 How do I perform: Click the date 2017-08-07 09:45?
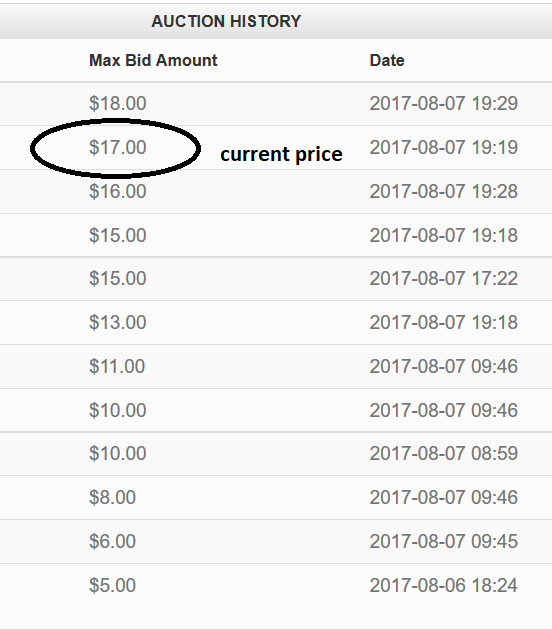click(444, 541)
